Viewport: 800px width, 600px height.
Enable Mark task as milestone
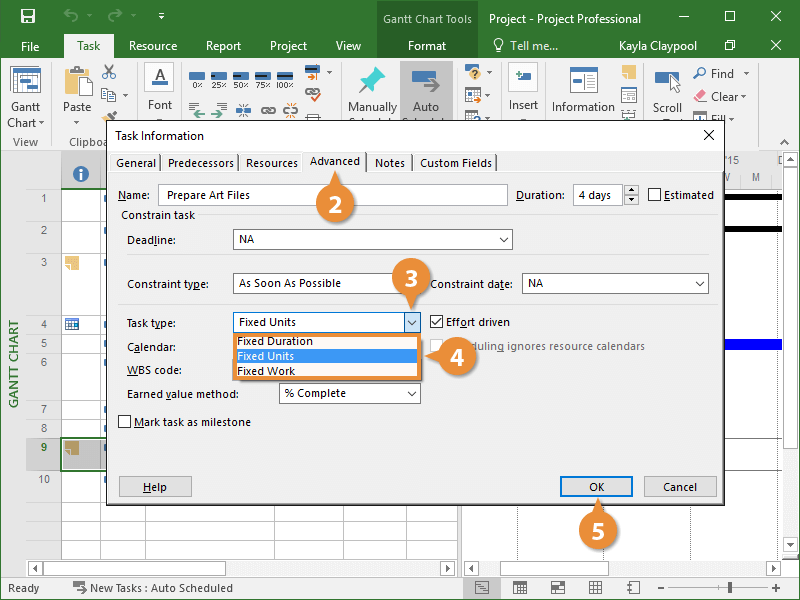tap(125, 422)
